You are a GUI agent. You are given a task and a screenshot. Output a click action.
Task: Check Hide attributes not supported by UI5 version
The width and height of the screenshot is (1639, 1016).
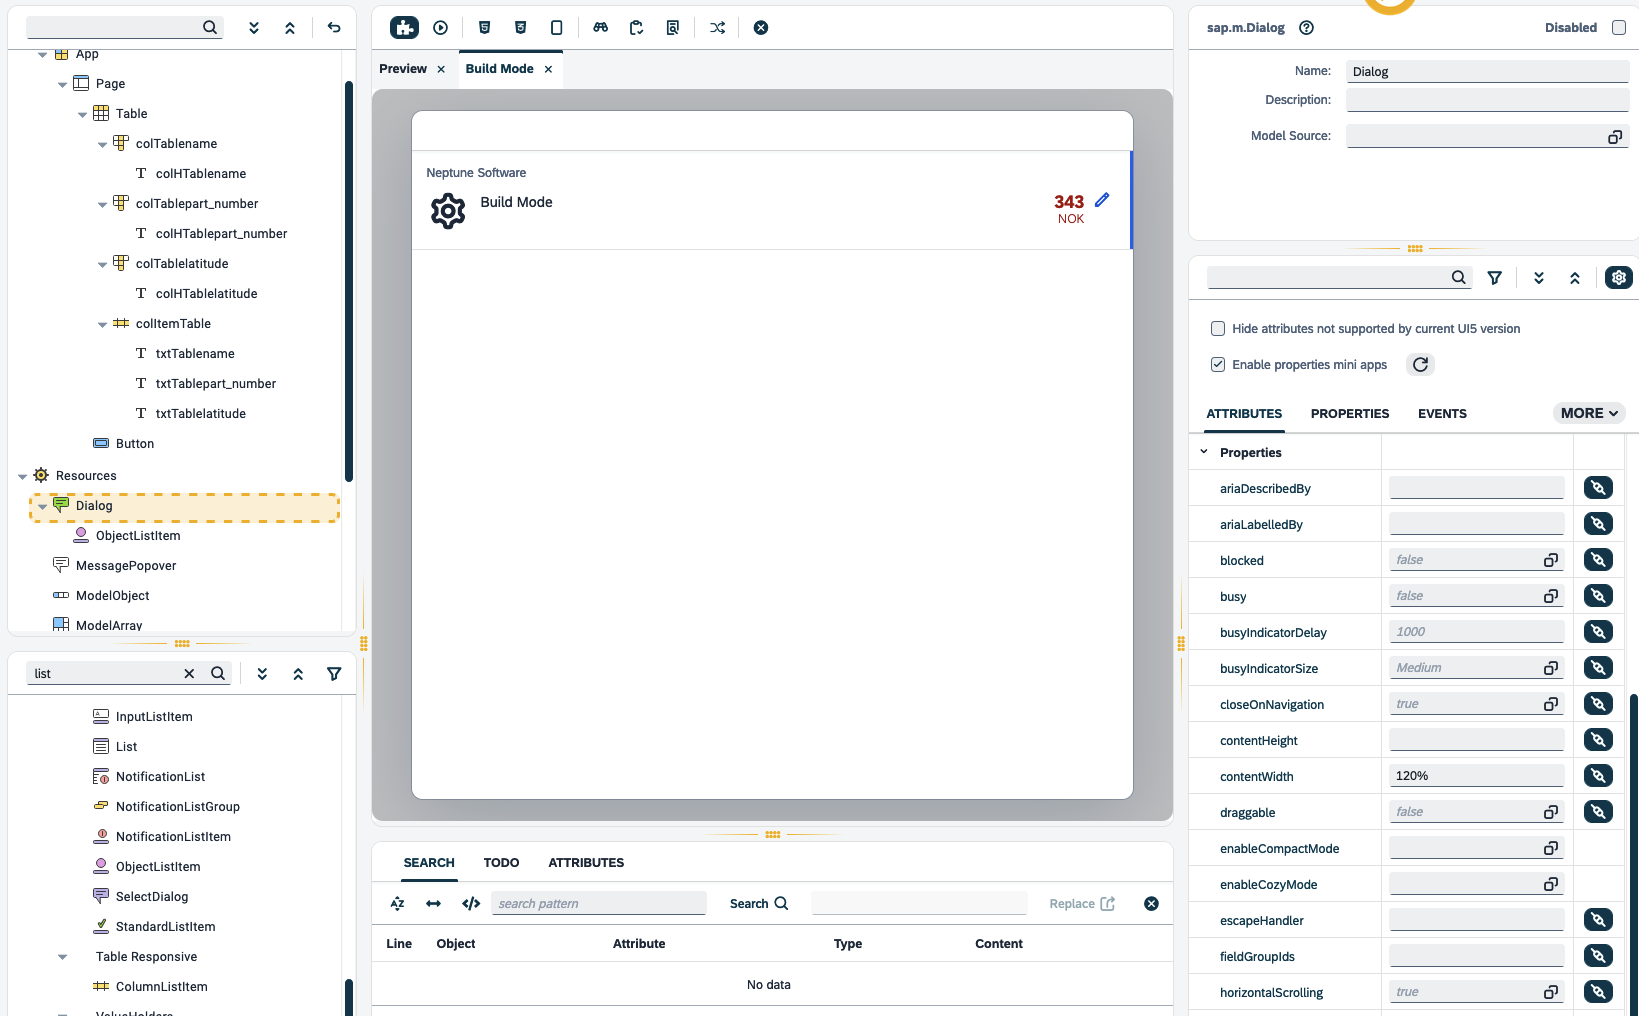coord(1218,329)
